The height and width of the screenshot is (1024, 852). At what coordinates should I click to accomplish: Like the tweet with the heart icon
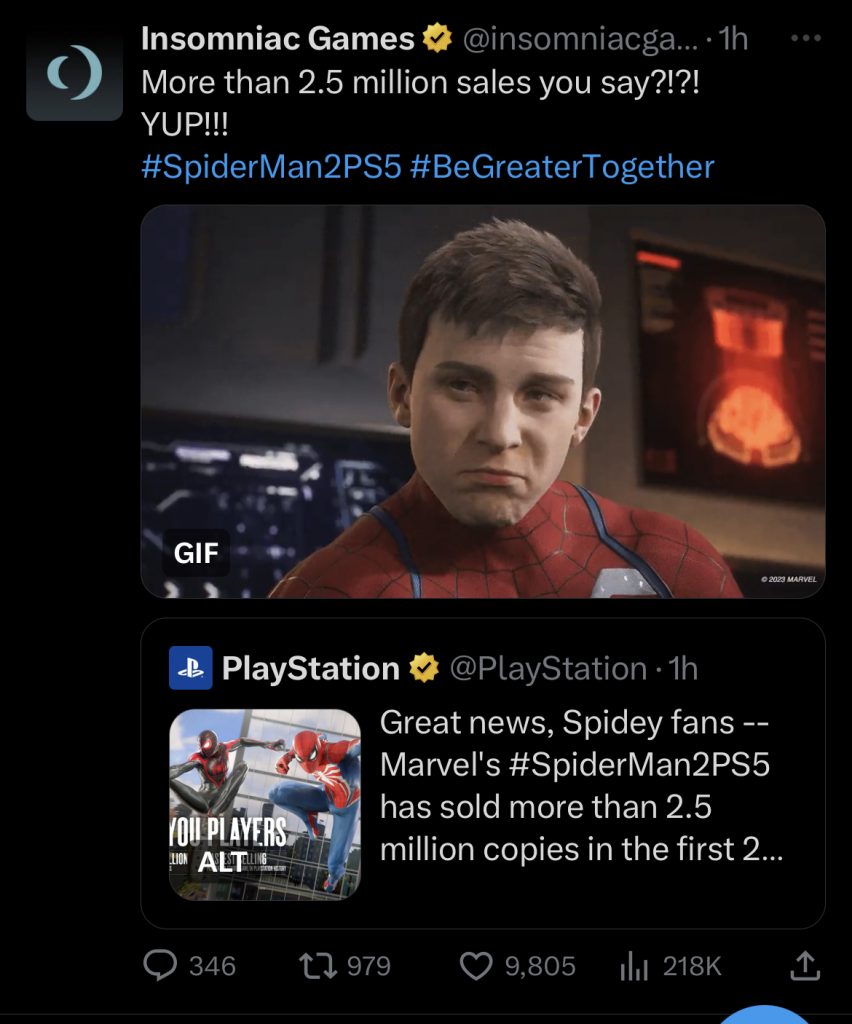point(475,965)
